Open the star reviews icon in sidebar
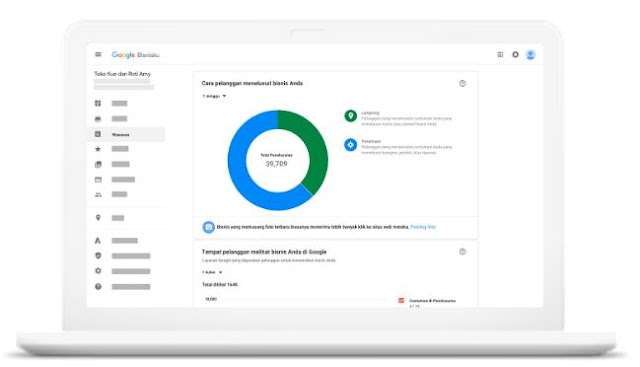 point(98,149)
